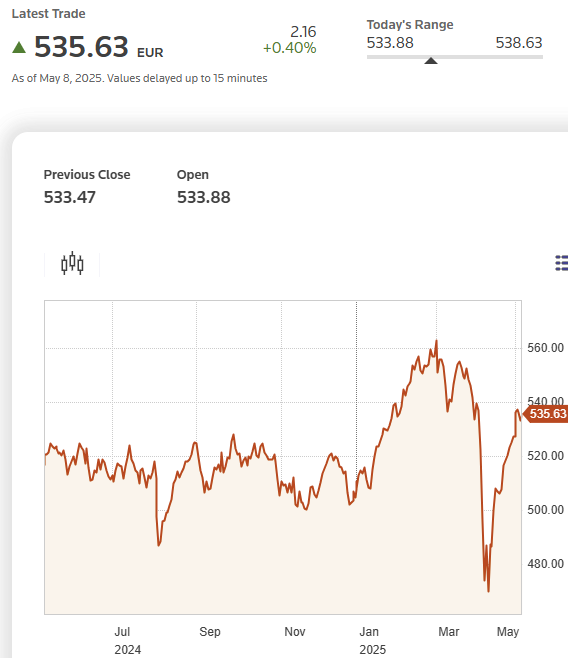Click the 535.63 price tag on chart
Viewport: 568px width, 658px height.
coord(547,414)
